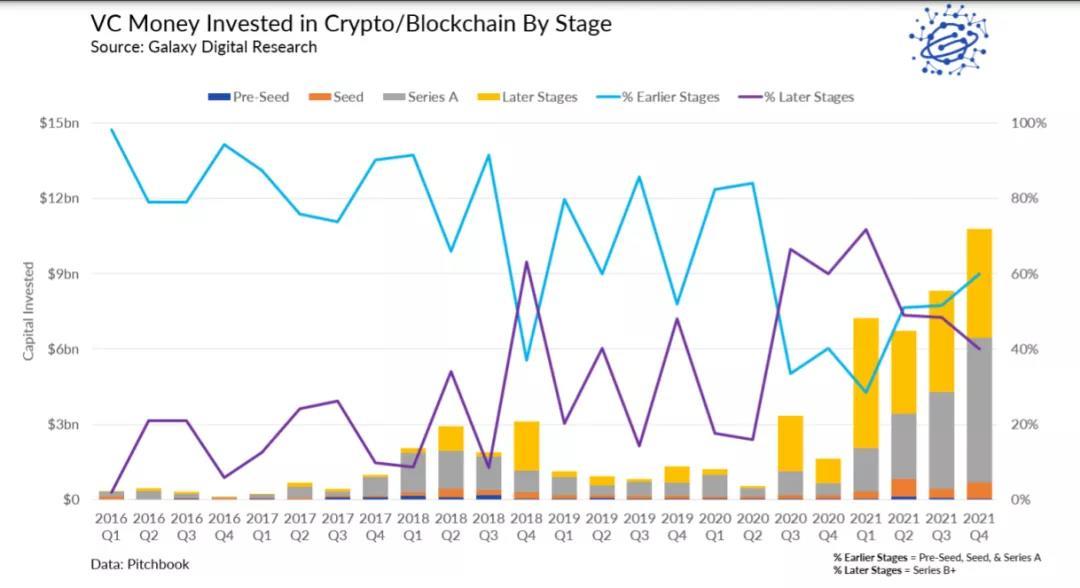Select the gray 2021 Q4 Series A bar
Viewport: 1080px width, 588px height.
(980, 410)
